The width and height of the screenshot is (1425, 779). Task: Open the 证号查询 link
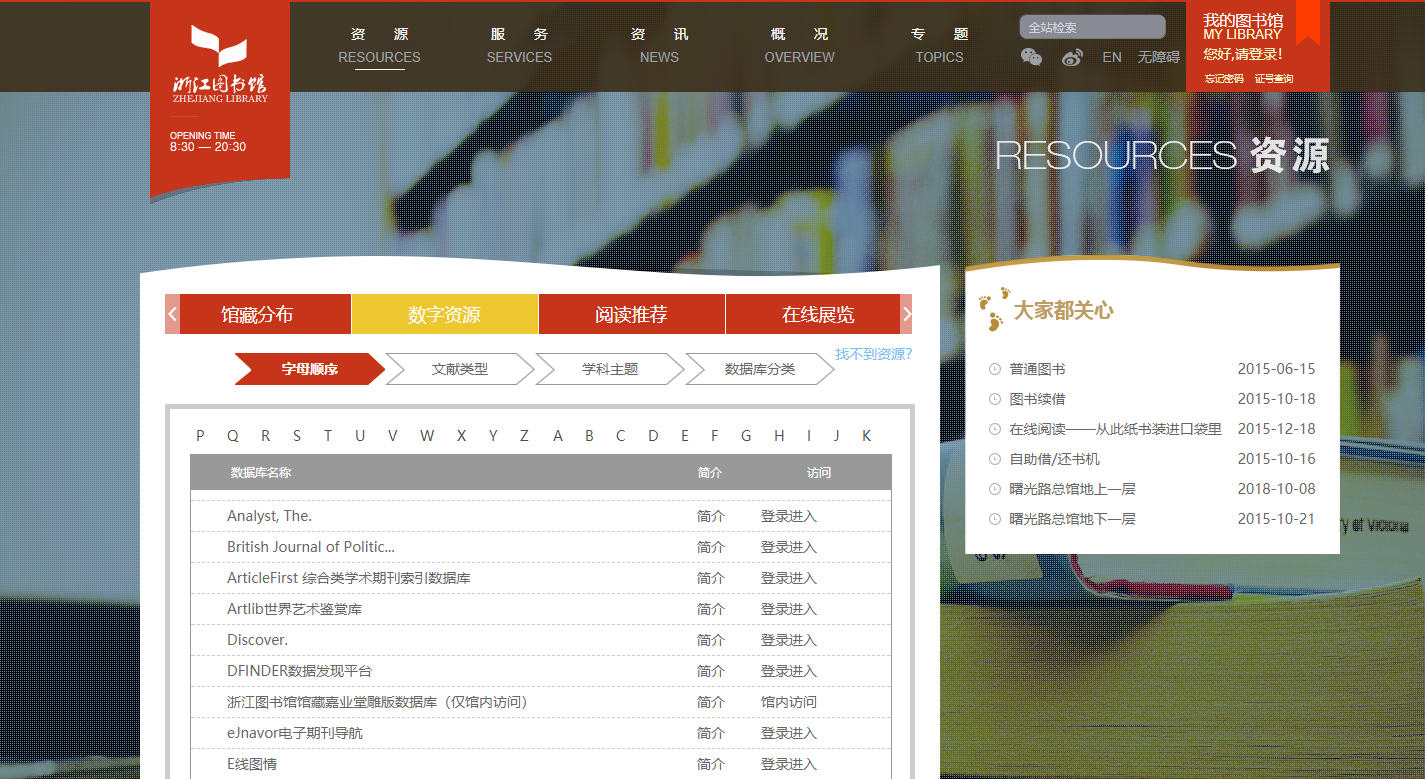click(1274, 79)
